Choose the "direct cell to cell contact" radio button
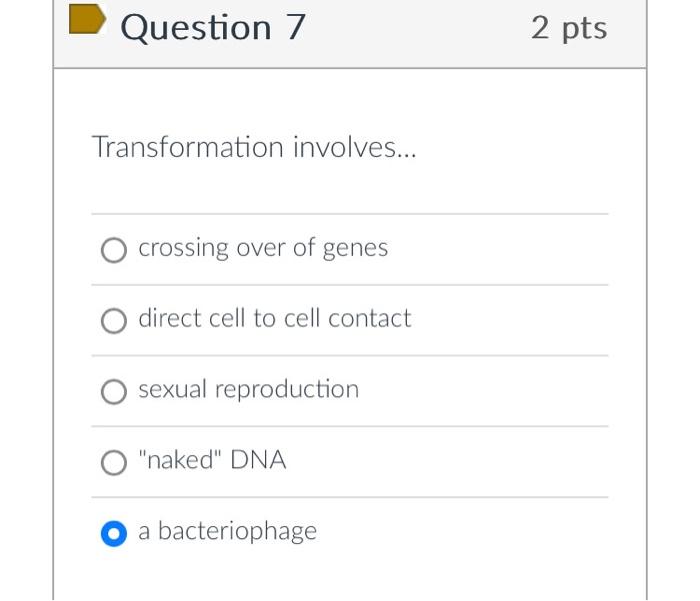The height and width of the screenshot is (601, 700). pyautogui.click(x=114, y=321)
